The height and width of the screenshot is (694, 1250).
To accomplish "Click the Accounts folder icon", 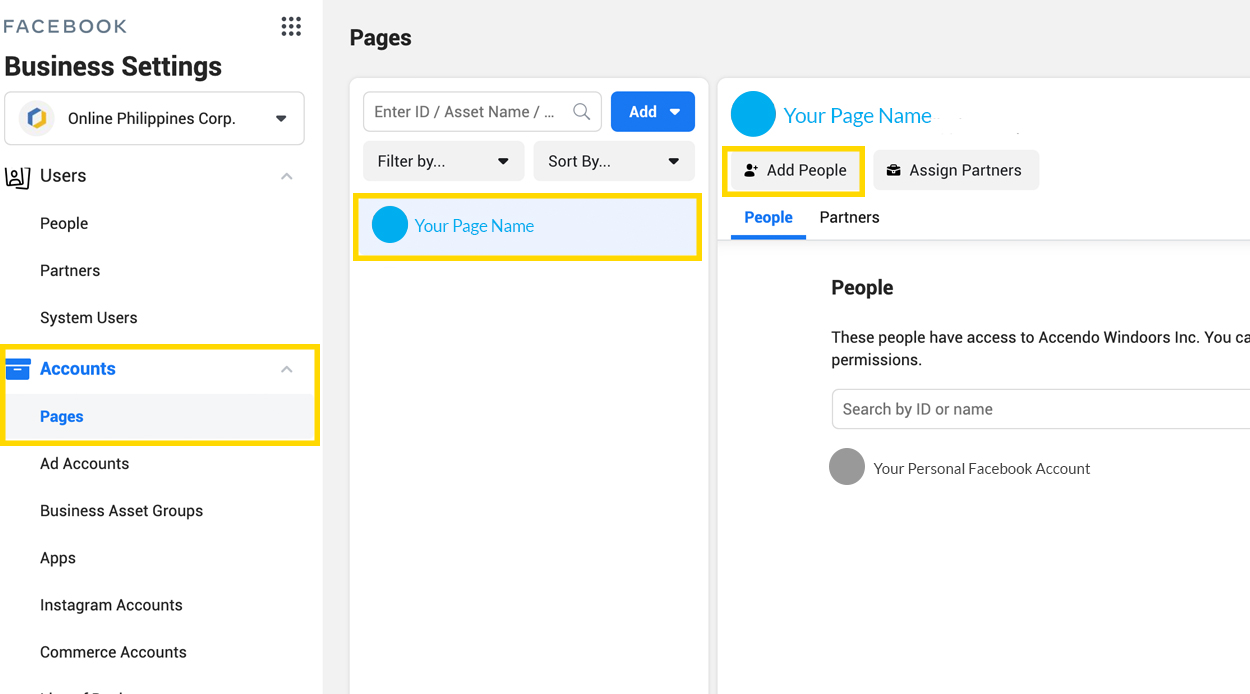I will click(18, 369).
